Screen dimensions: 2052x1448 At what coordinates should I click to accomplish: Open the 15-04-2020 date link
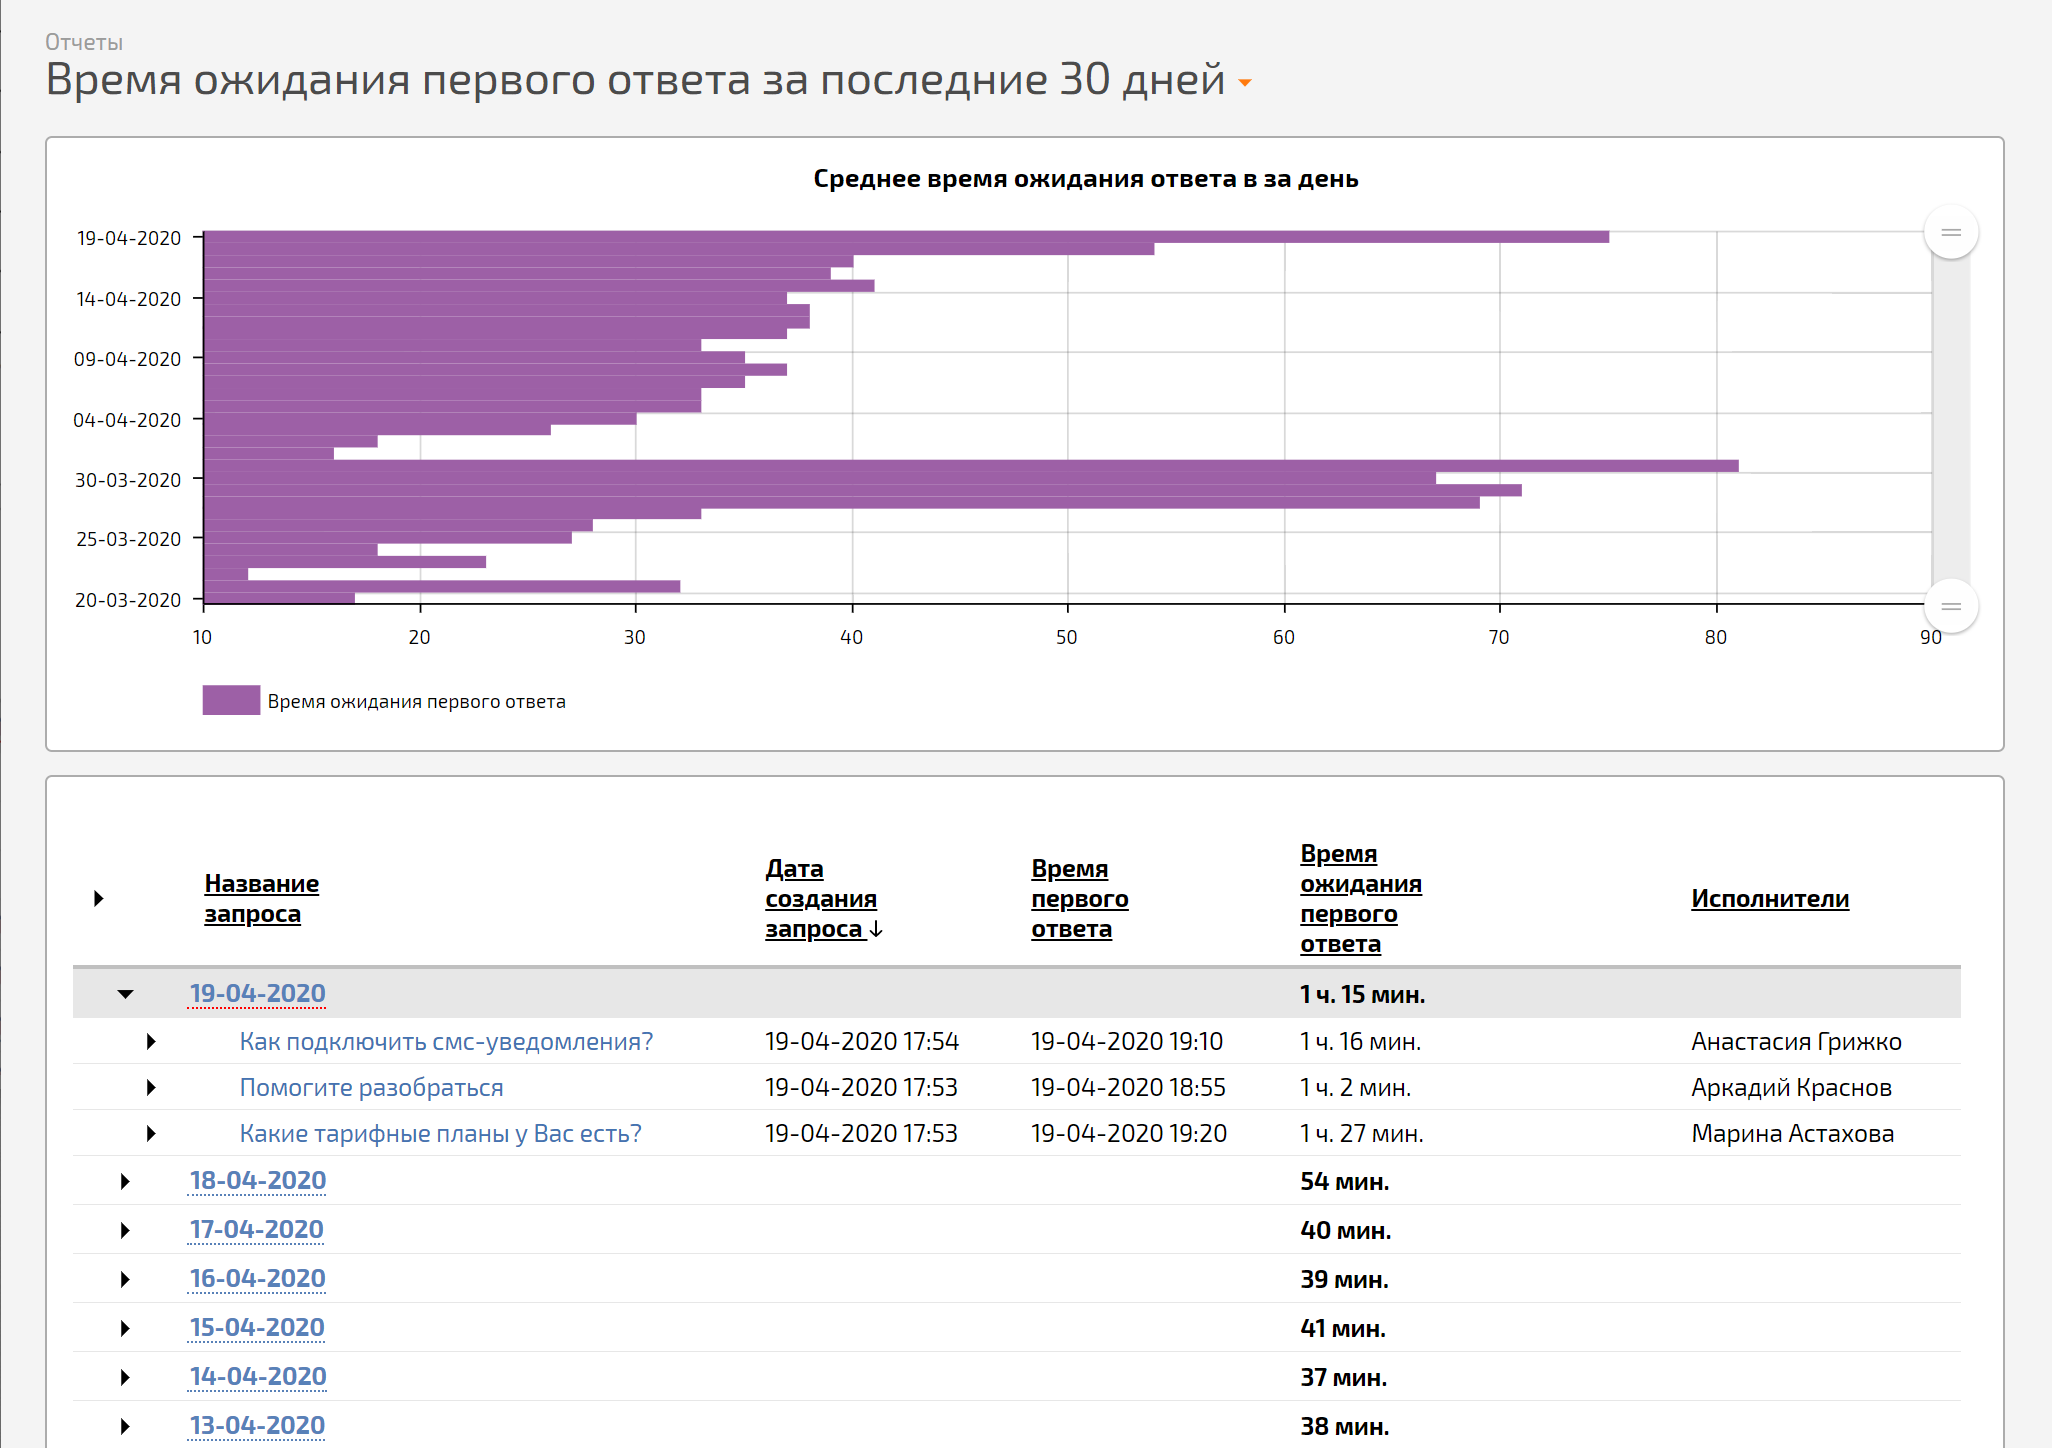tap(257, 1327)
